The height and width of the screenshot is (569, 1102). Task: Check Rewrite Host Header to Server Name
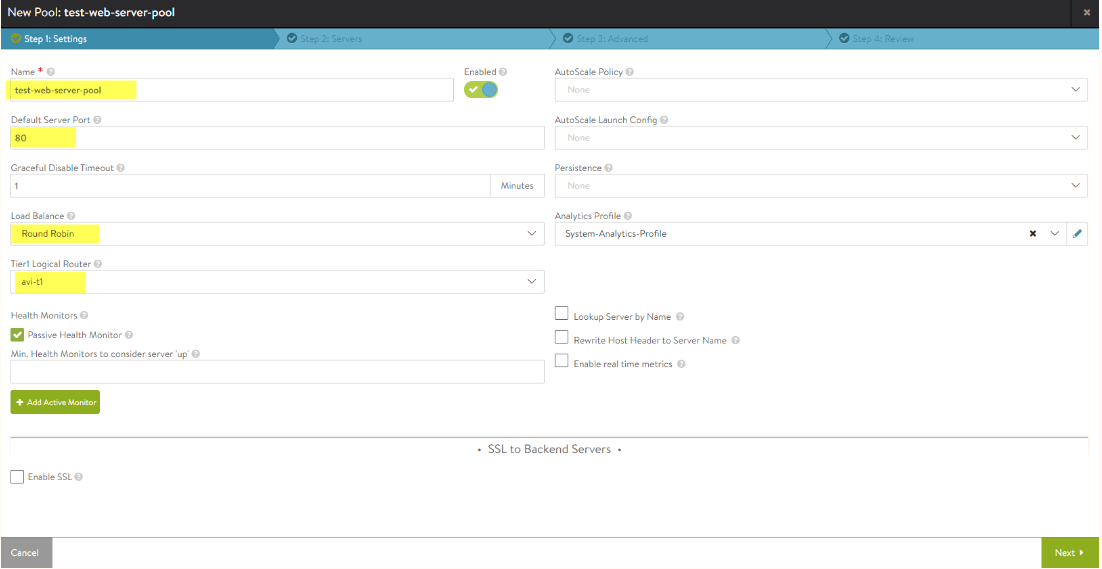click(562, 337)
